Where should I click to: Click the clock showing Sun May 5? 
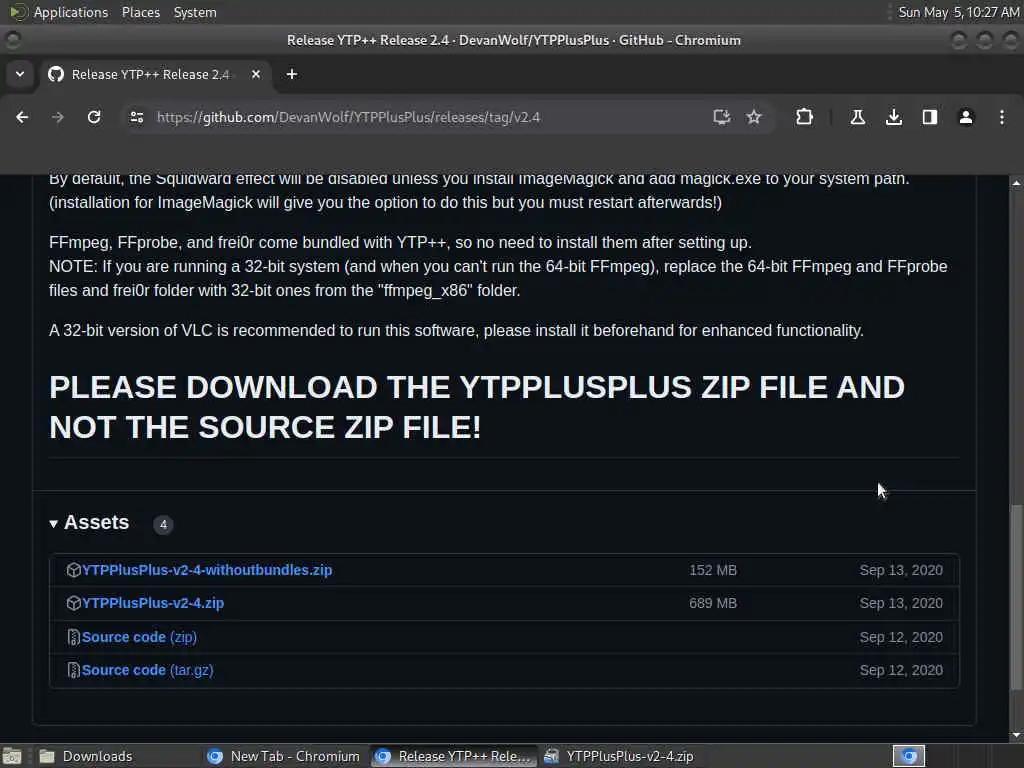tap(958, 12)
